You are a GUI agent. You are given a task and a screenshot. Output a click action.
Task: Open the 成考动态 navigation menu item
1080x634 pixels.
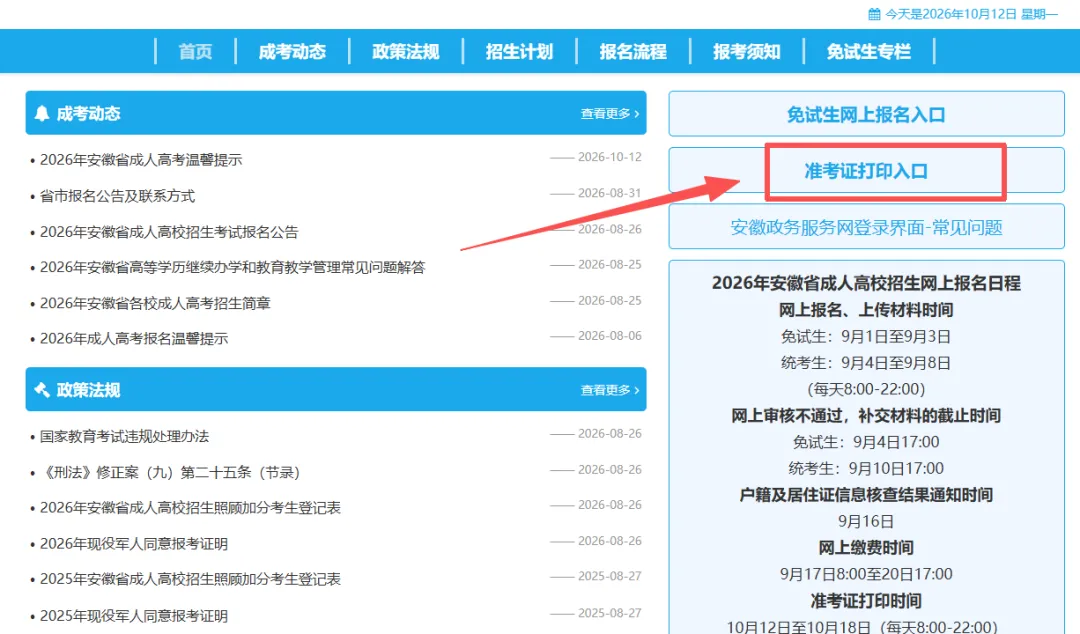point(292,52)
